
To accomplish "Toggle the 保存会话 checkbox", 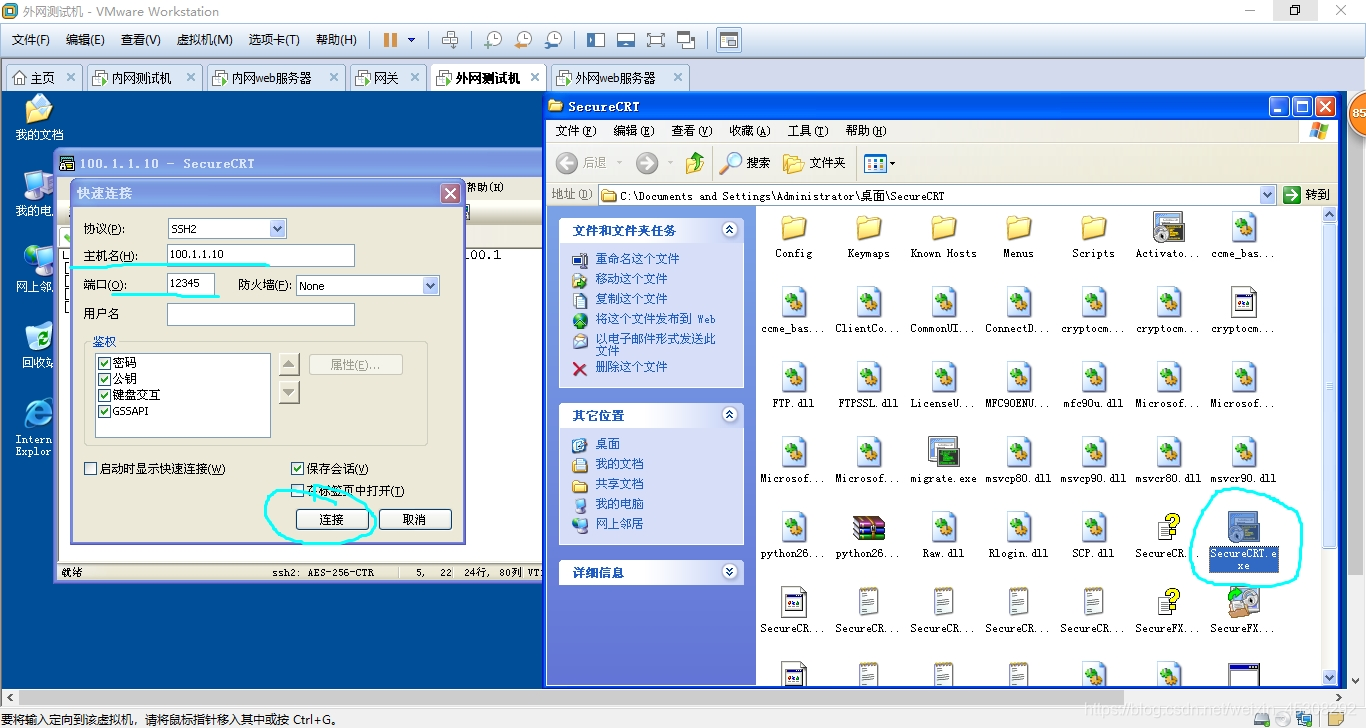I will coord(297,468).
